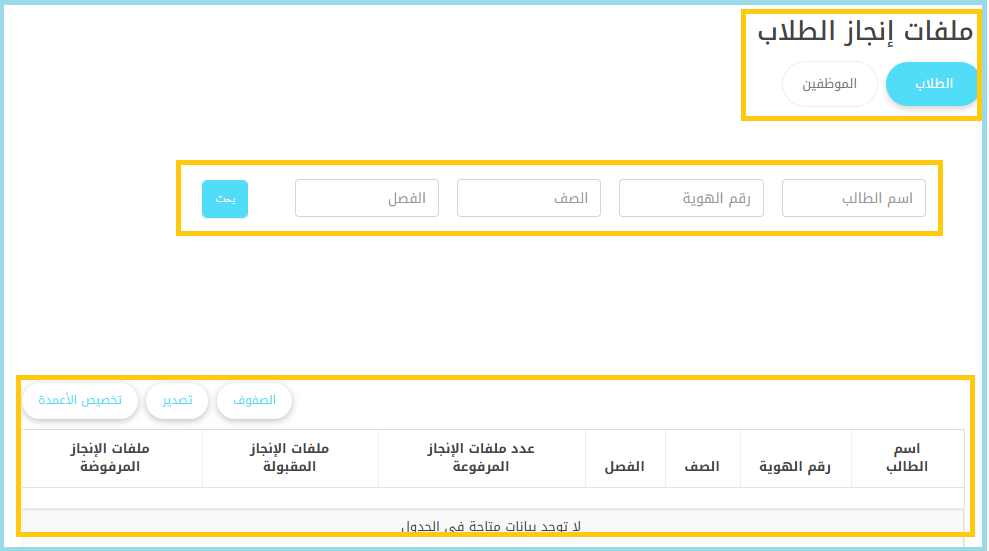Viewport: 989px width, 551px height.
Task: Switch to the الطلاب tab
Action: [x=933, y=84]
